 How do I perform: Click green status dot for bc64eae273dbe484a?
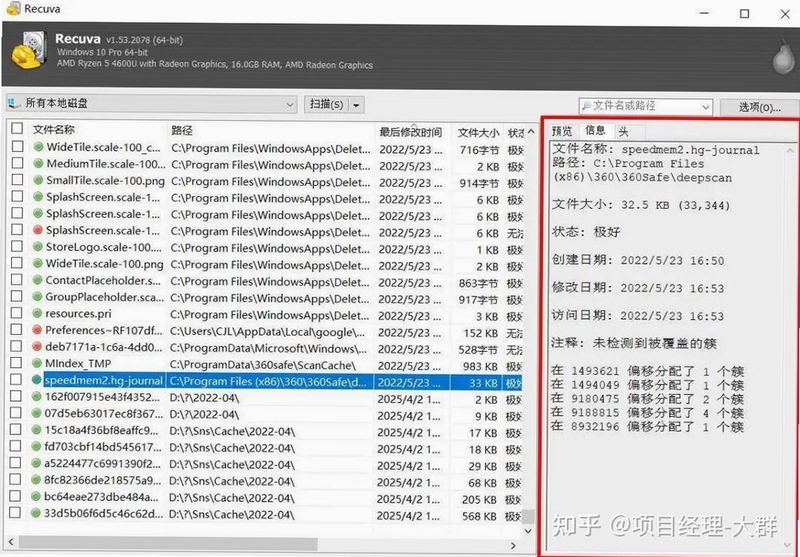36,497
